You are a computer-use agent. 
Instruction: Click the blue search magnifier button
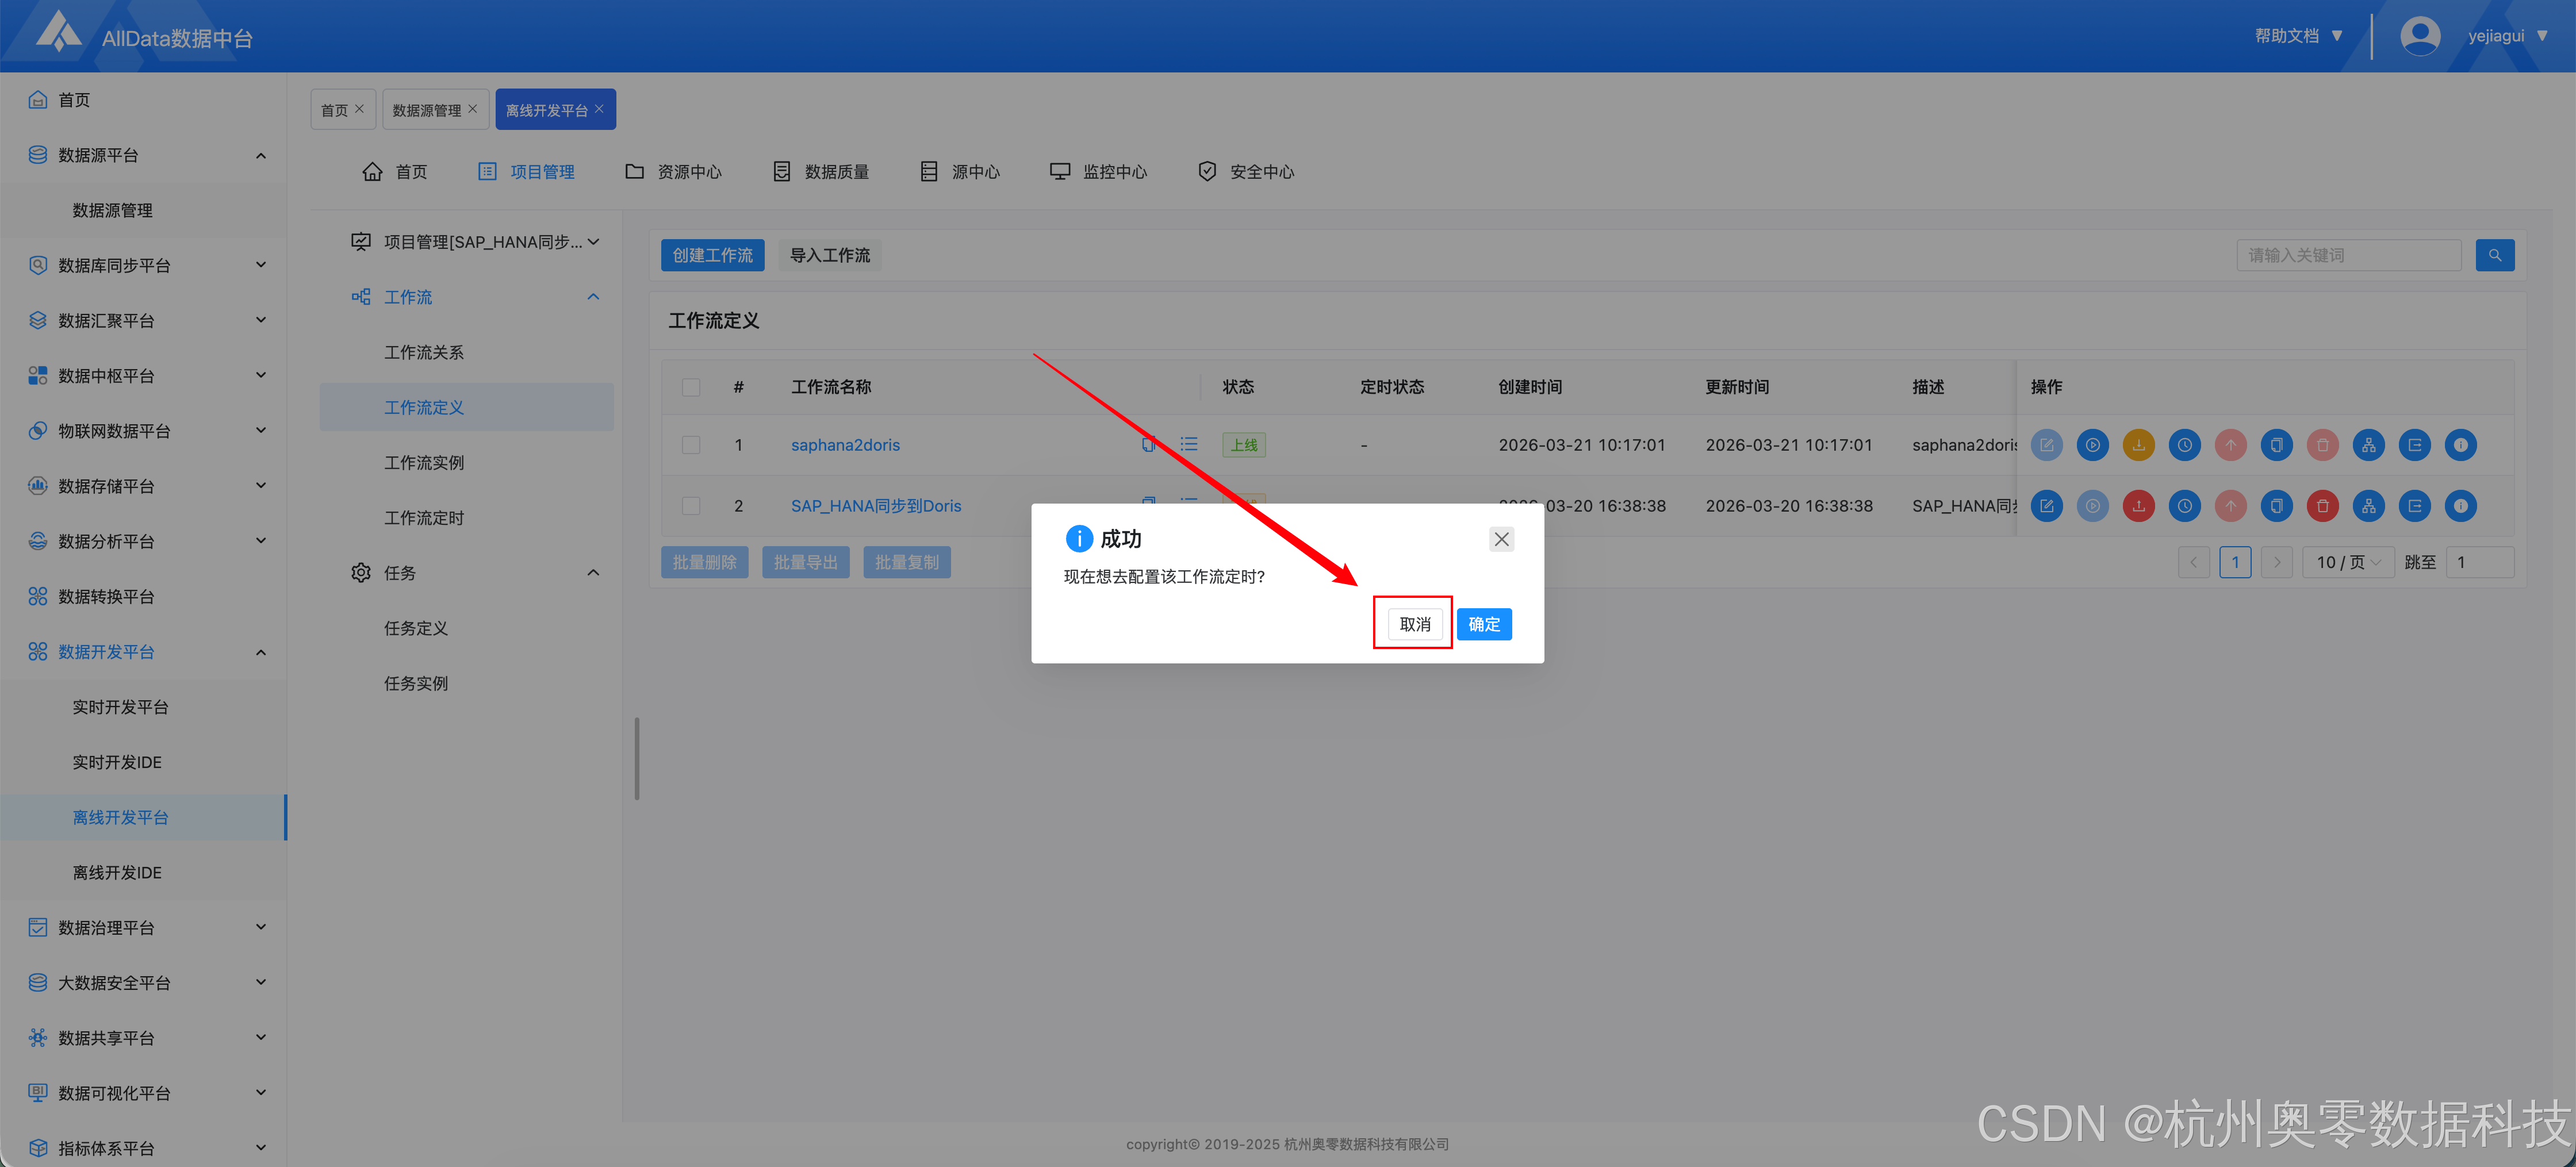tap(2494, 255)
